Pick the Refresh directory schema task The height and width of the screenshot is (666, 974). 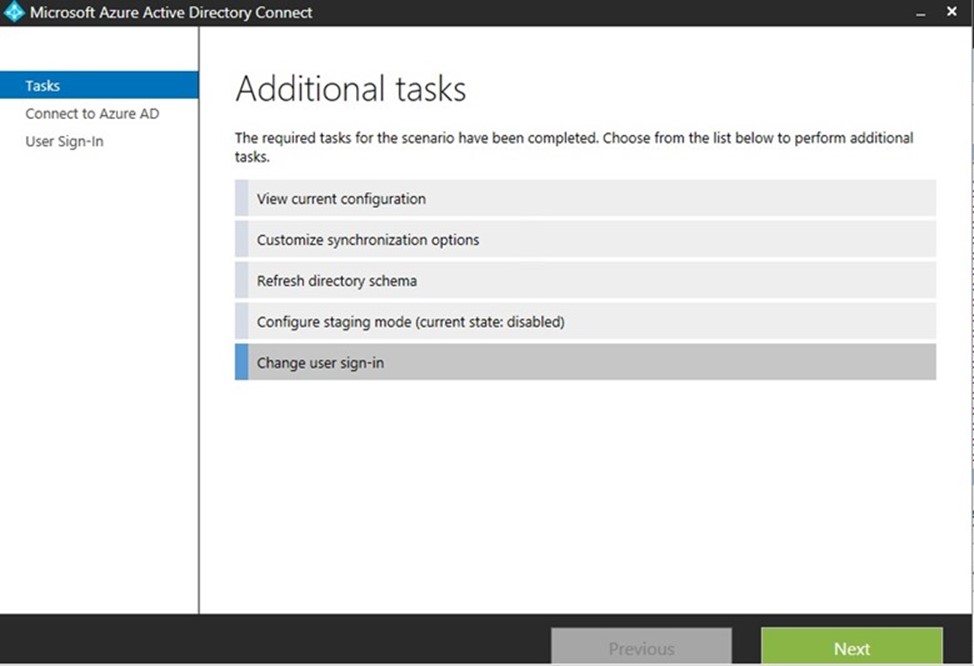coord(585,281)
